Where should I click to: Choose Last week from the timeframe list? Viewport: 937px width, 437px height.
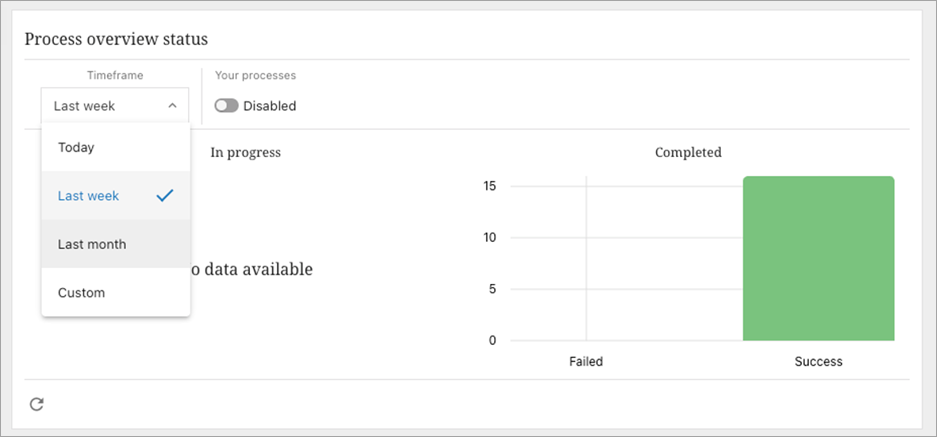coord(88,196)
